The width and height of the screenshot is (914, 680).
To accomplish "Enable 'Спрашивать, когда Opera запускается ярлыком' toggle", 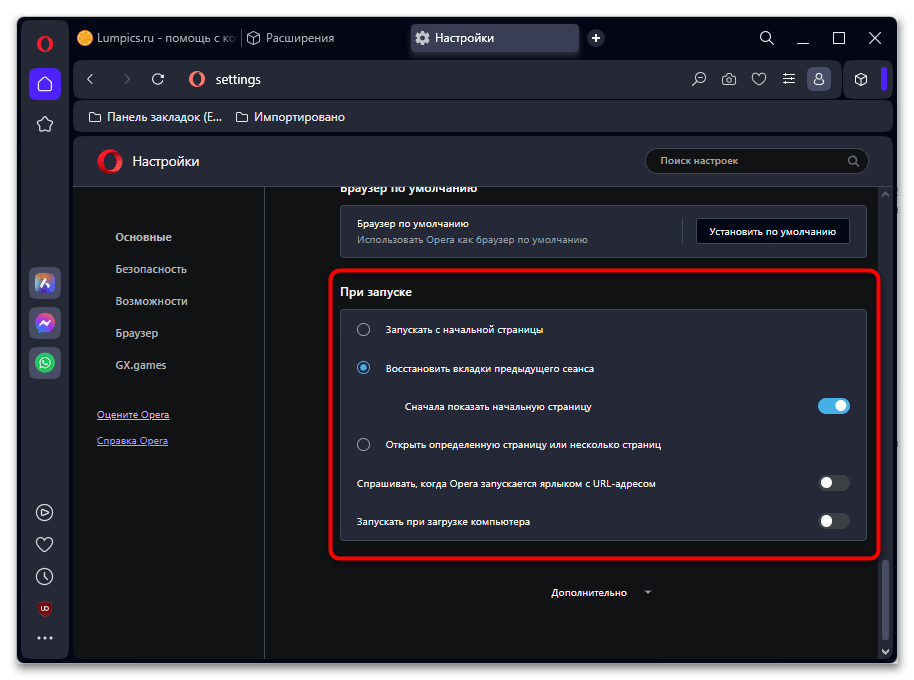I will [x=834, y=483].
